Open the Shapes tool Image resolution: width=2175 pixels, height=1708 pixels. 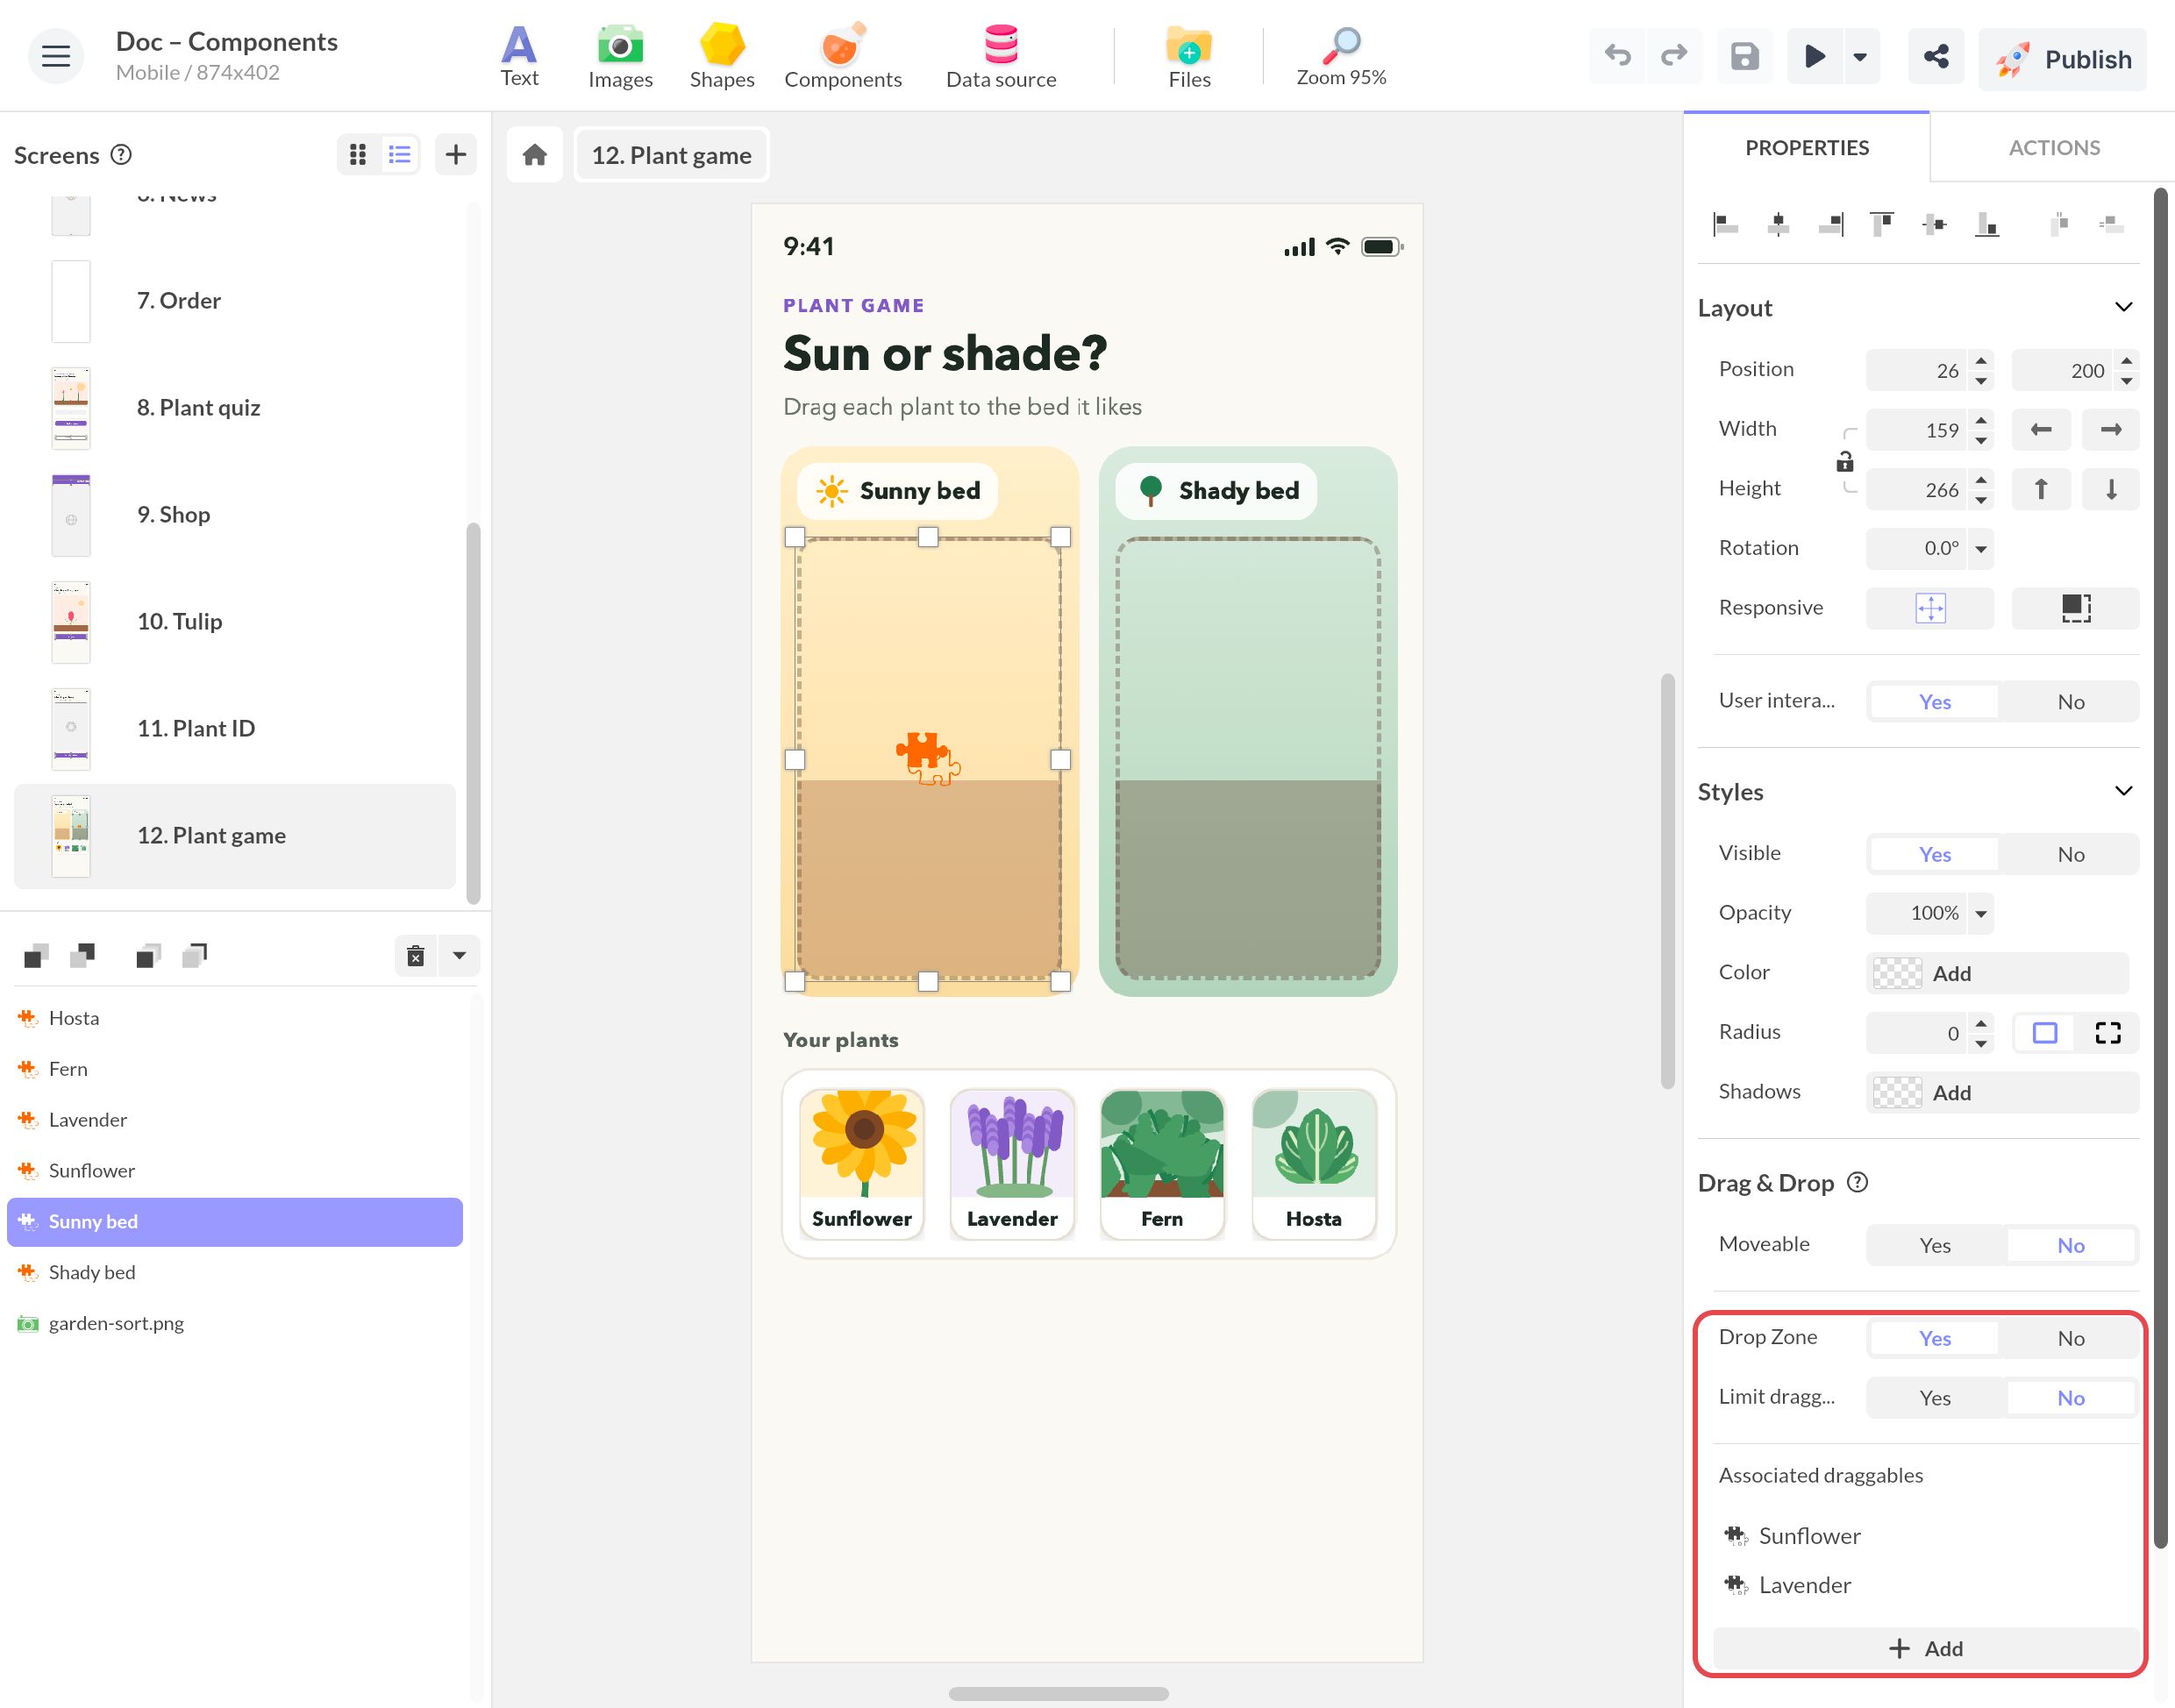[722, 56]
